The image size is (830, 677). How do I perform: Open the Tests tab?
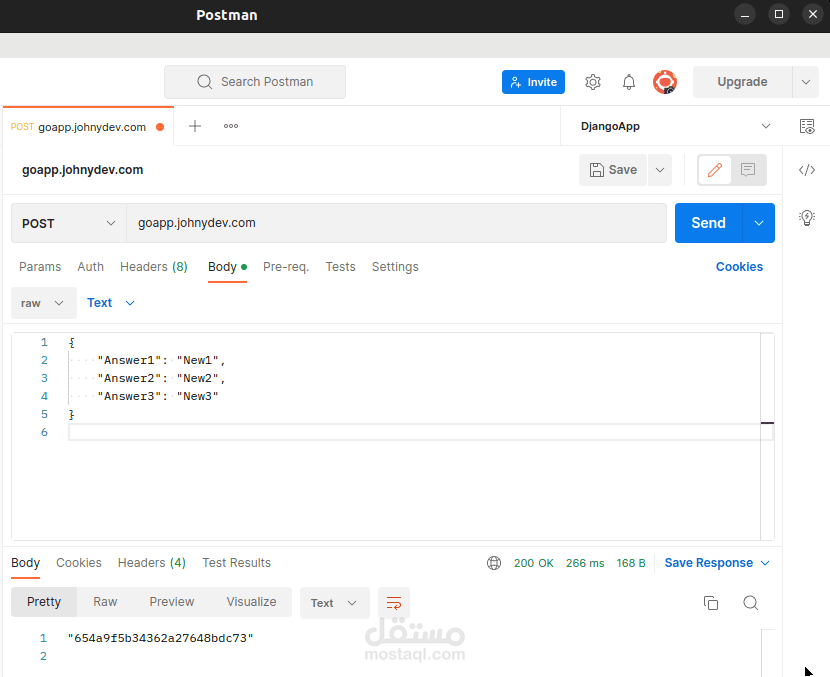coord(340,267)
